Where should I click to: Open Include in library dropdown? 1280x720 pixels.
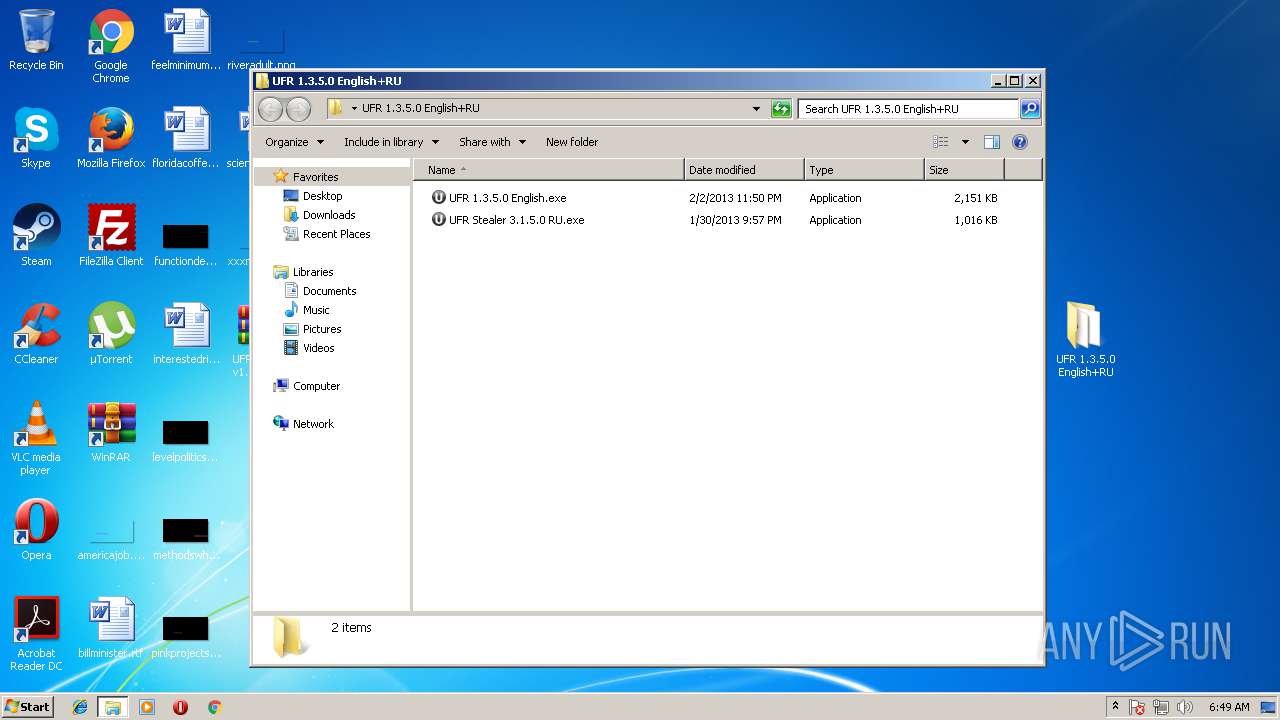(x=391, y=142)
